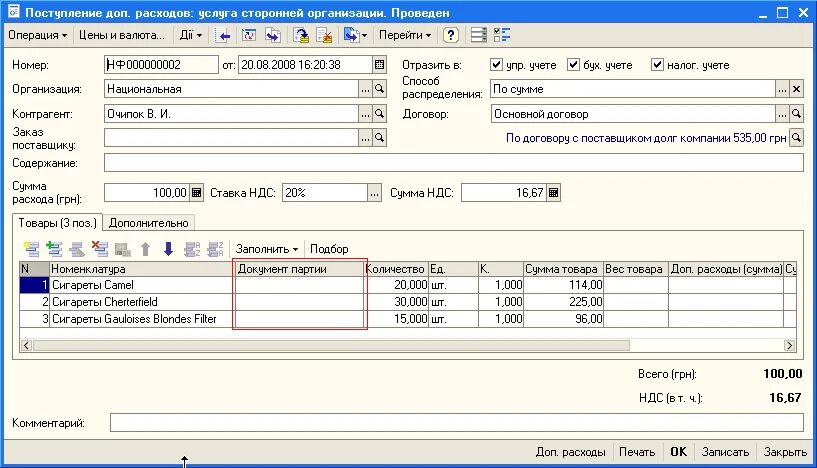Toggle the бух. учете checkbox
Image resolution: width=817 pixels, height=468 pixels.
pyautogui.click(x=574, y=65)
